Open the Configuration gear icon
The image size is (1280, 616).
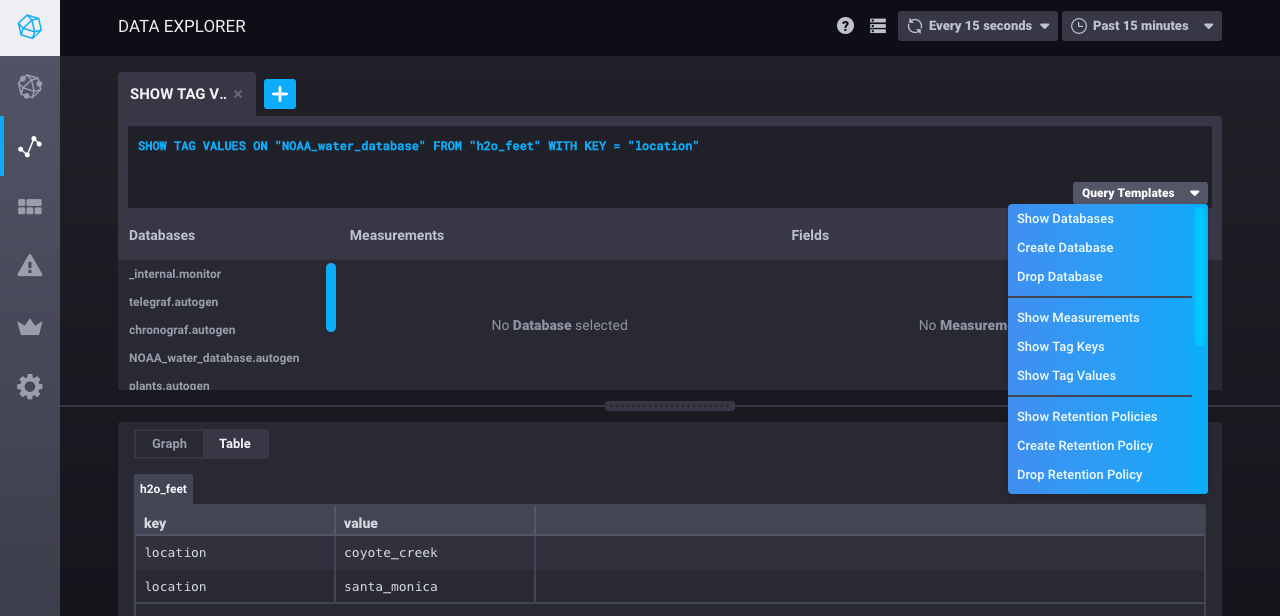pyautogui.click(x=30, y=387)
